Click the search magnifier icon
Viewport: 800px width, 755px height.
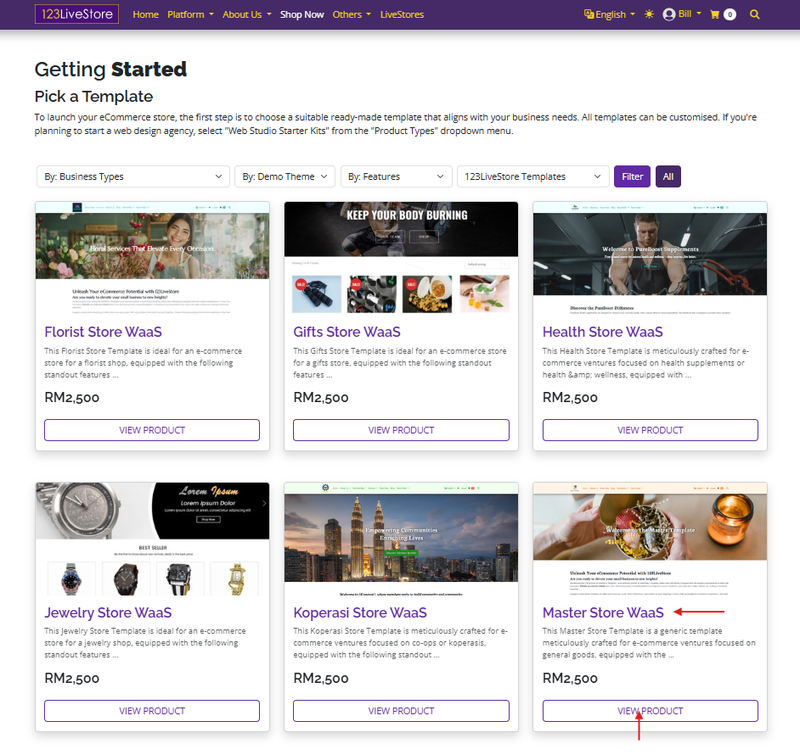pos(754,15)
